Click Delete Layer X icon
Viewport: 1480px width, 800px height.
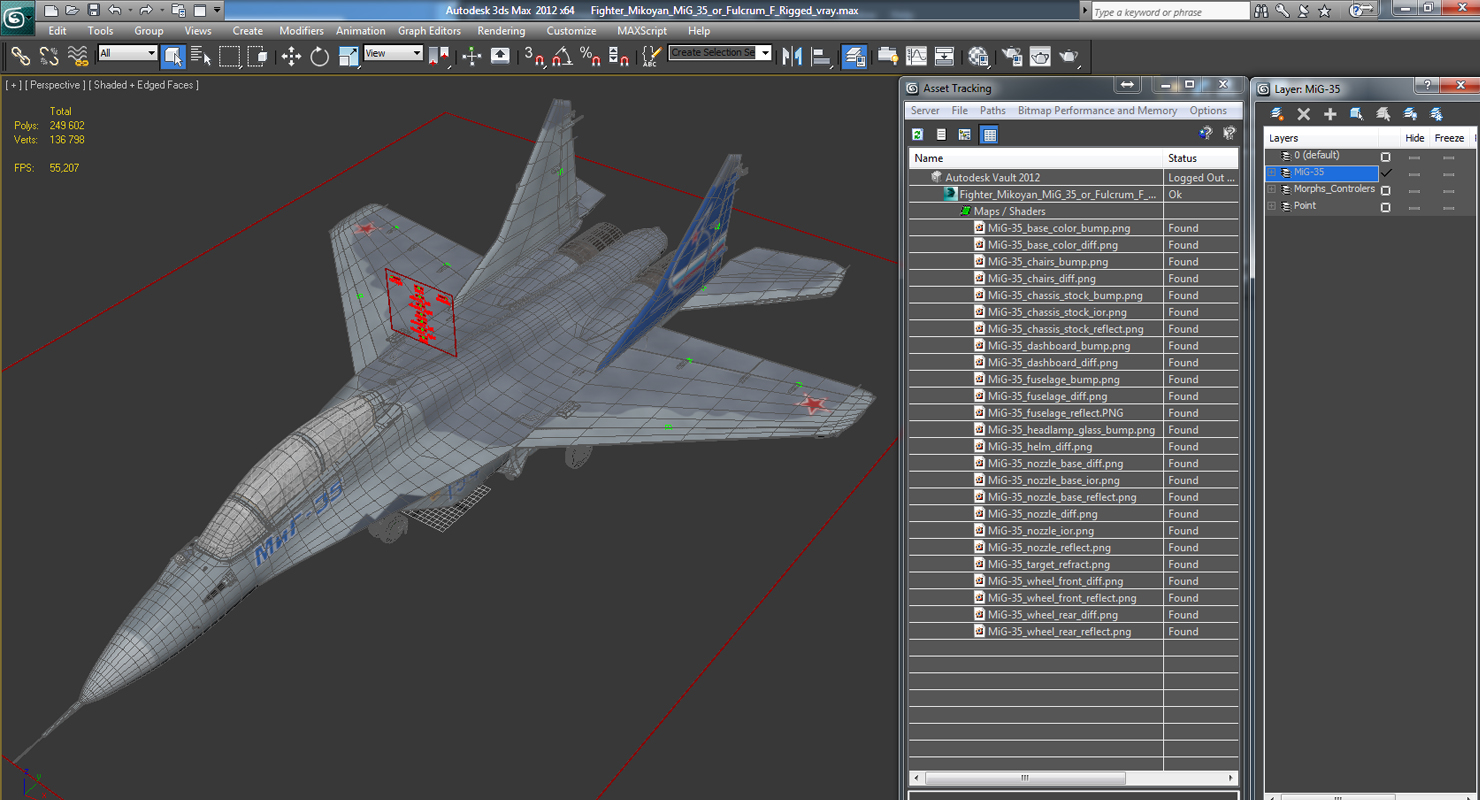pyautogui.click(x=1303, y=114)
